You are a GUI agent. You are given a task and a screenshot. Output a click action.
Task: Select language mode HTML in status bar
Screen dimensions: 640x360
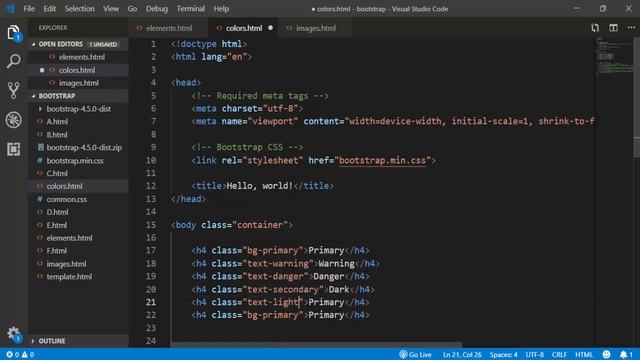584,354
